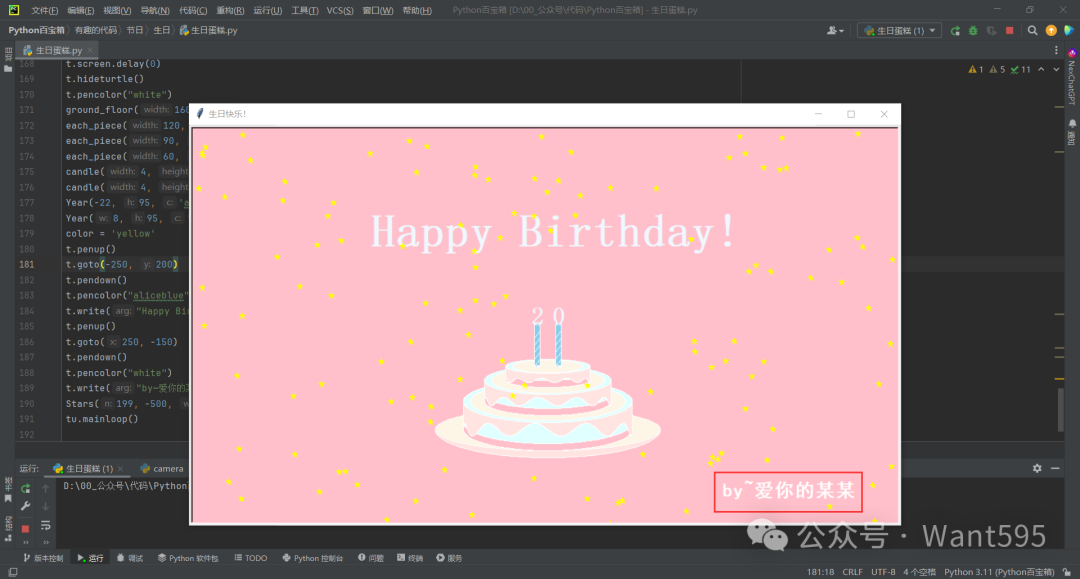Hide the Run panel with the minus icon
This screenshot has height=579, width=1080.
pos(1055,468)
